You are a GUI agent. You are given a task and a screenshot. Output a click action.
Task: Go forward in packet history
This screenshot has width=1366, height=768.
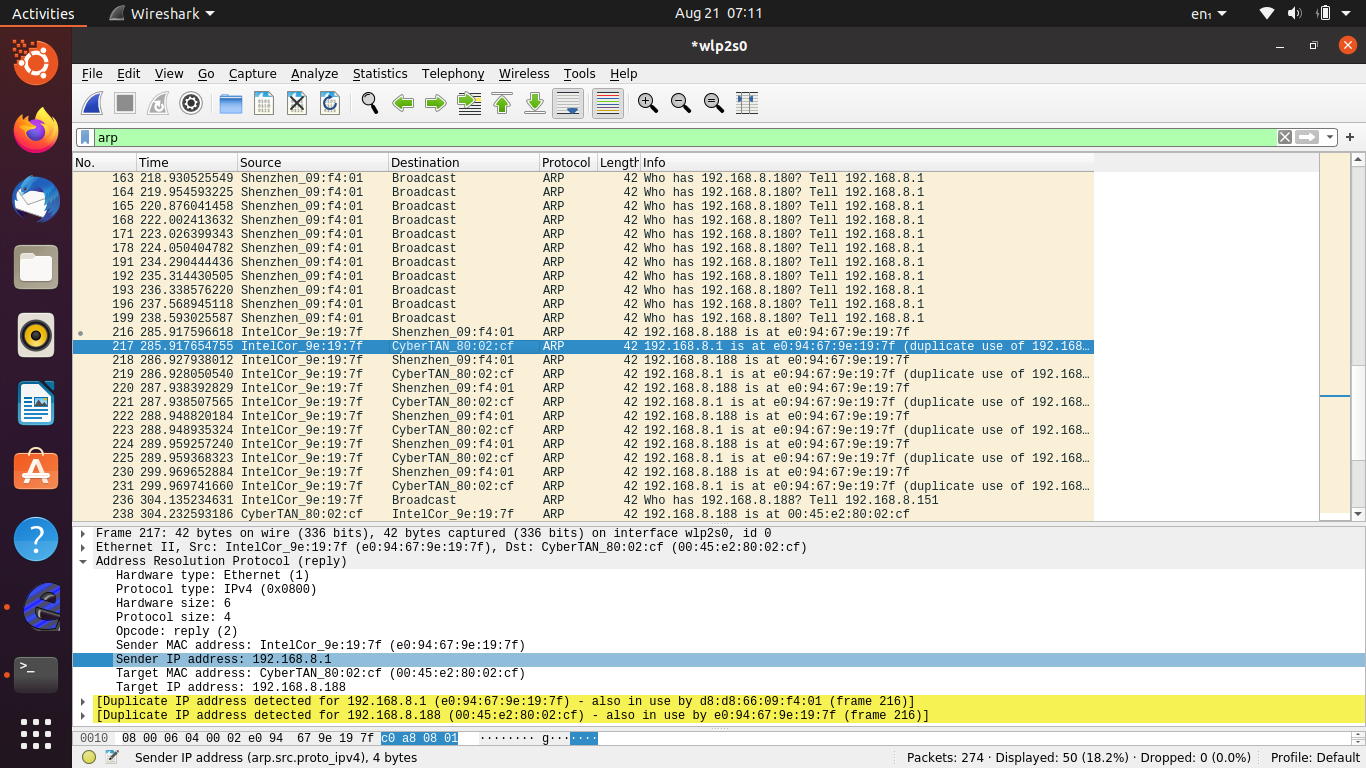435,103
